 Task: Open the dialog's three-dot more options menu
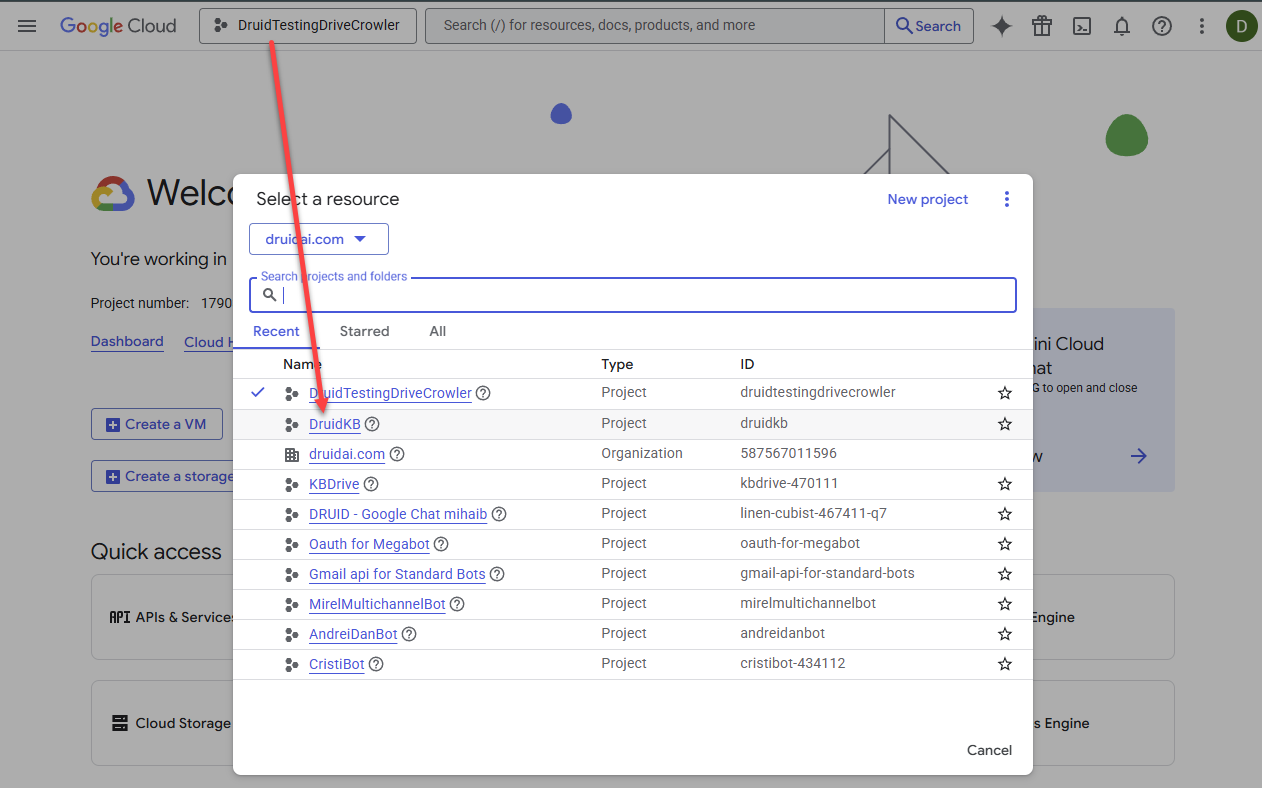(x=1007, y=199)
